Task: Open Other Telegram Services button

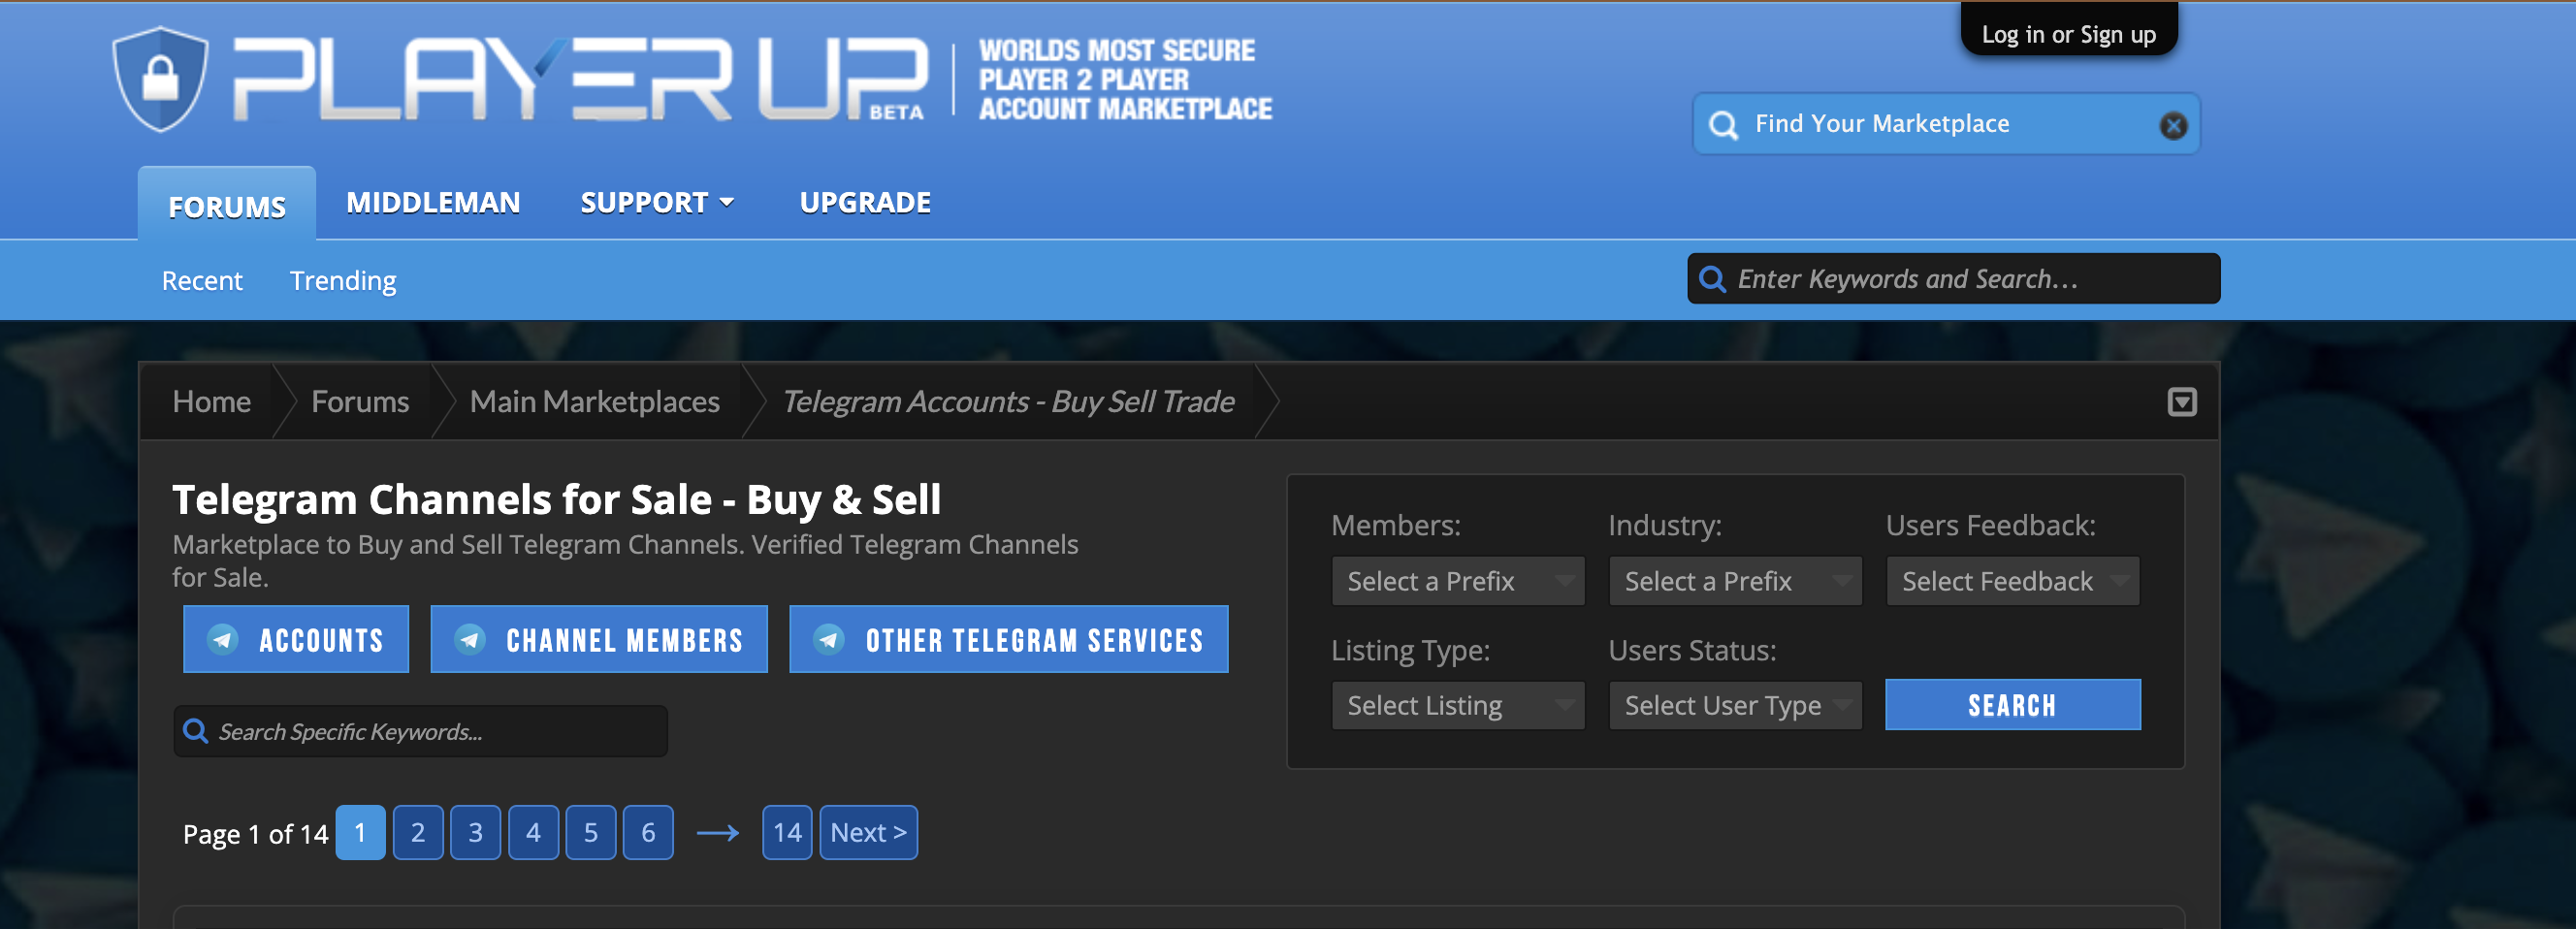Action: pos(1008,639)
